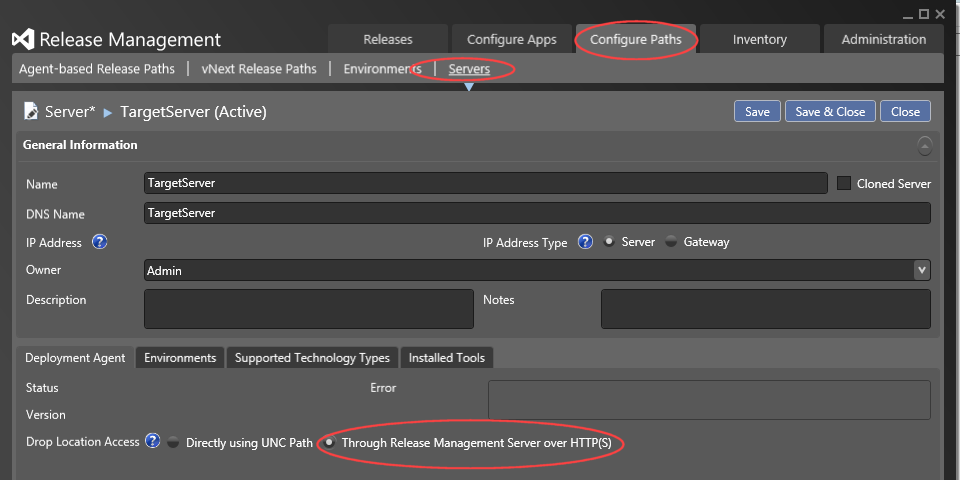Image resolution: width=960 pixels, height=480 pixels.
Task: Maximize the Release Management window
Action: 924,13
